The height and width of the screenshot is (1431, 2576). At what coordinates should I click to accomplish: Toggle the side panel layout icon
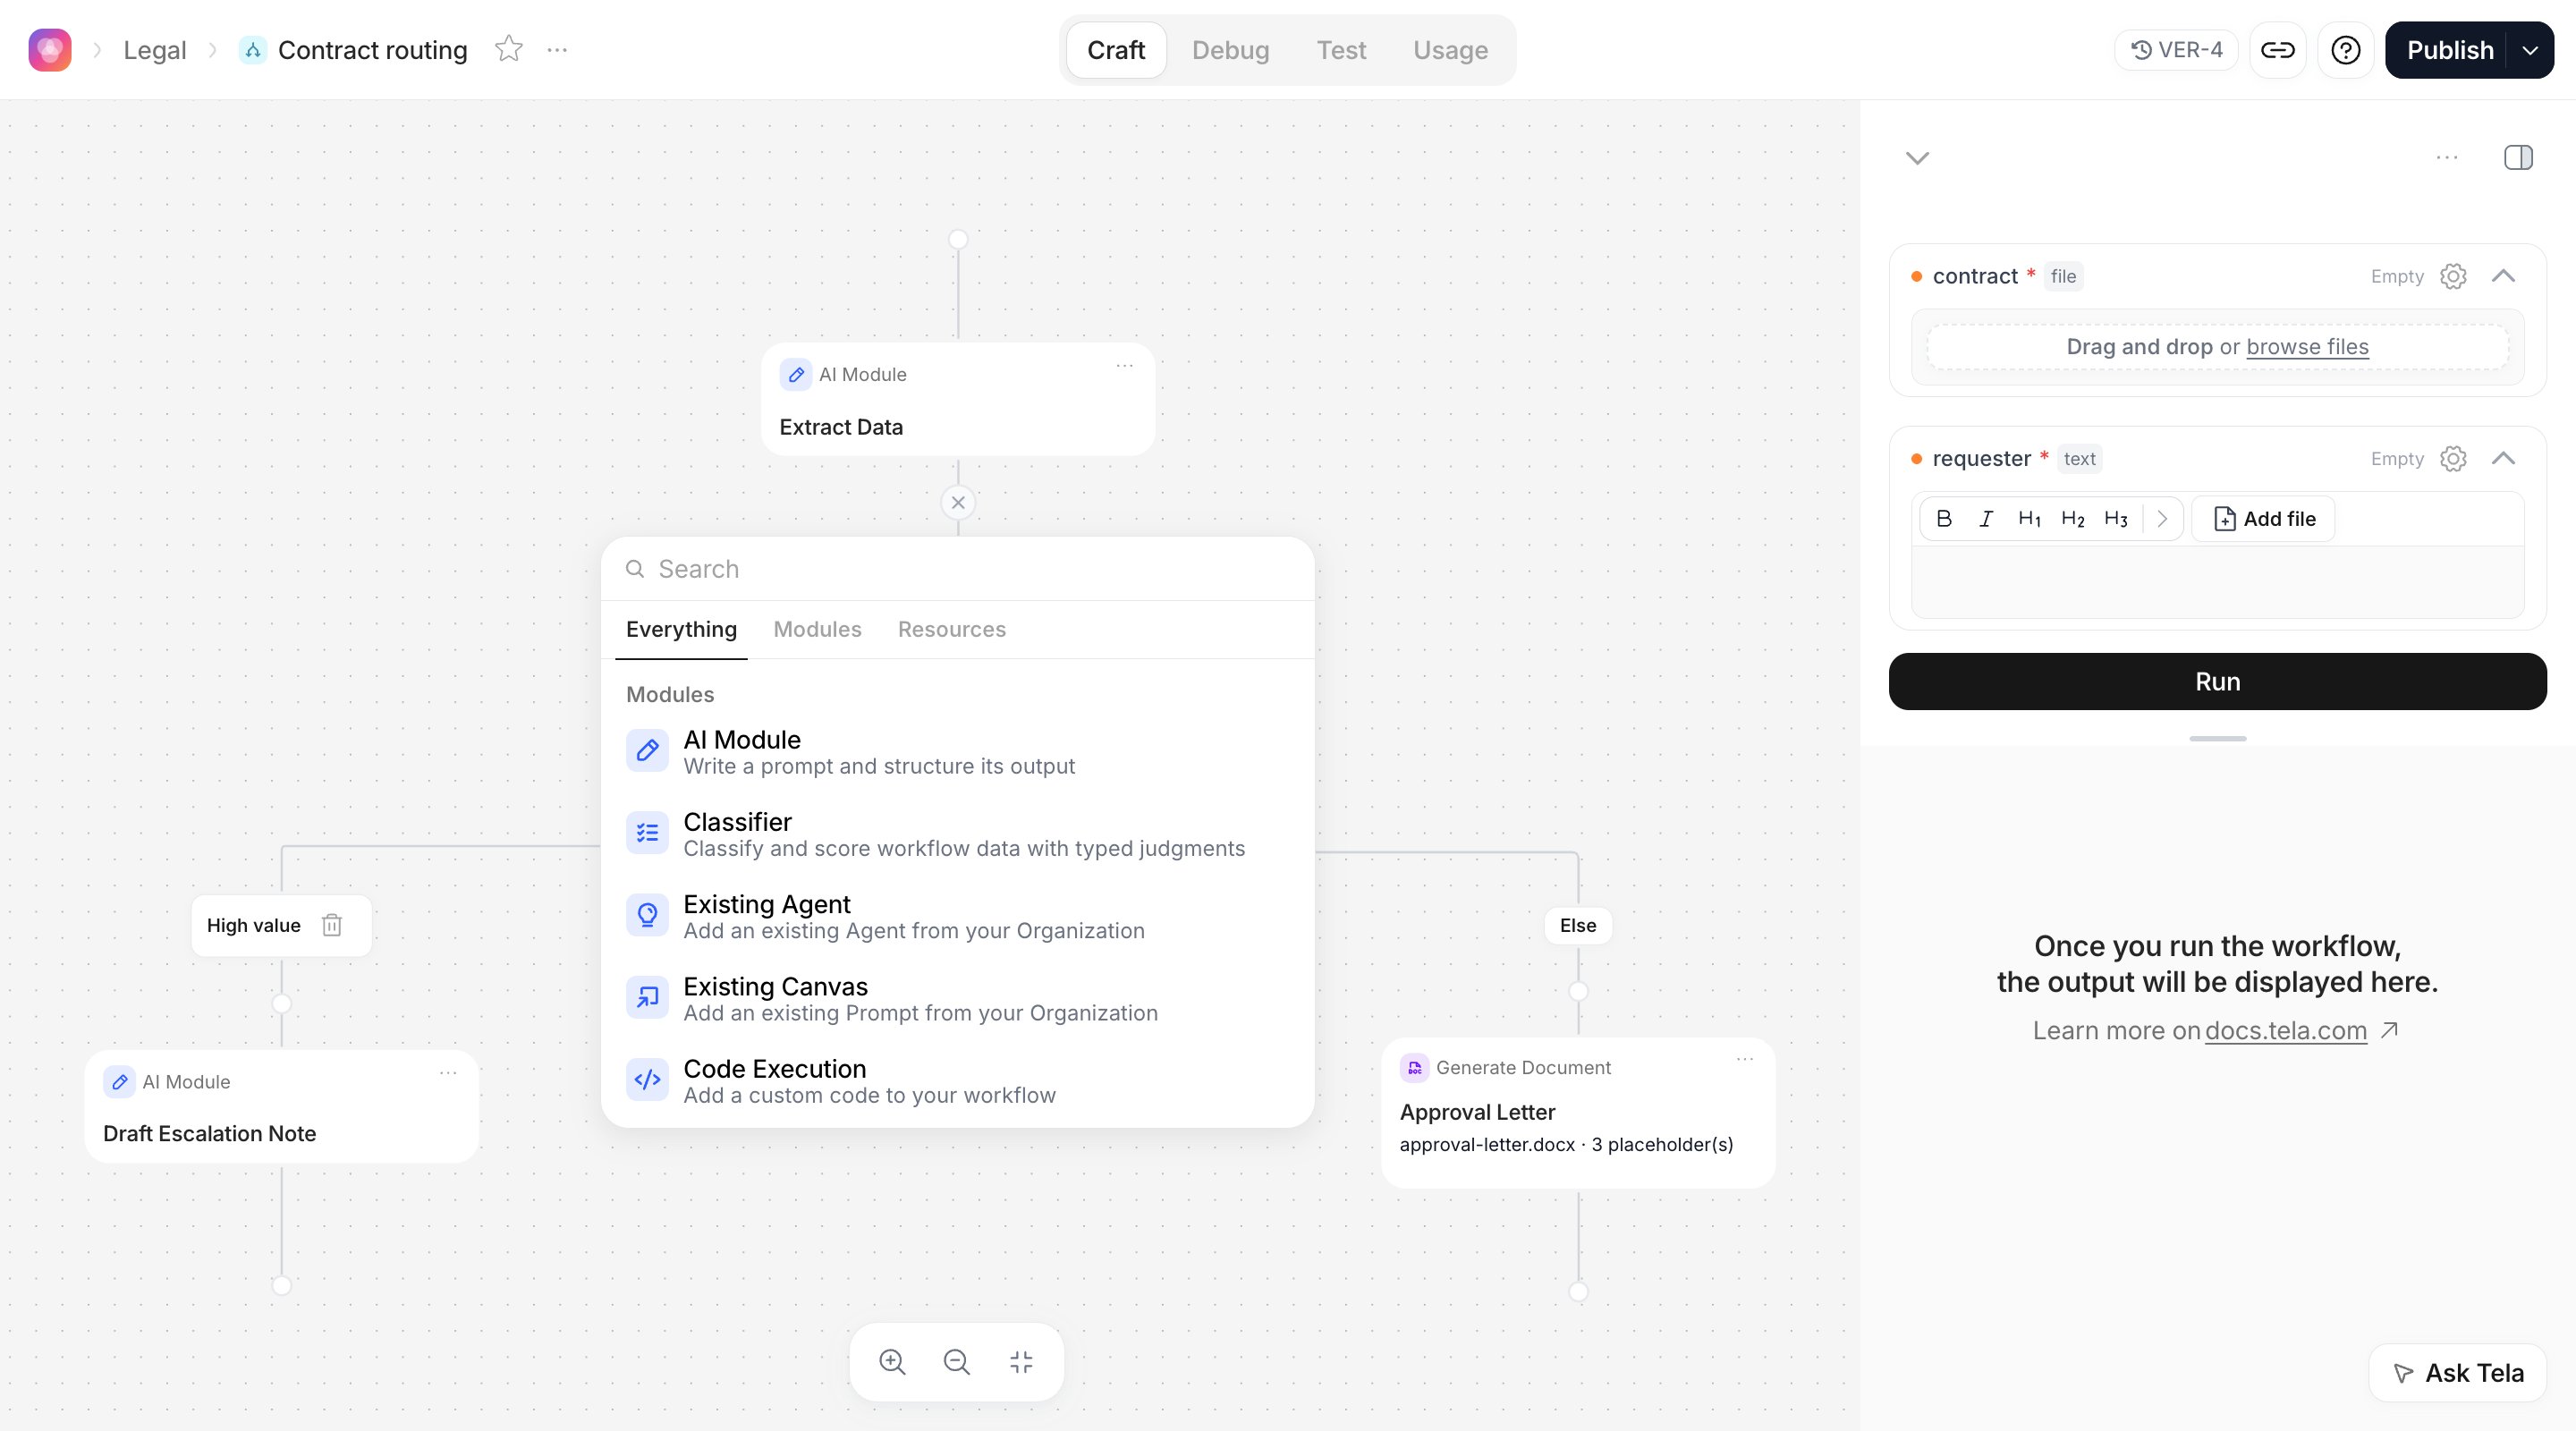(2518, 157)
